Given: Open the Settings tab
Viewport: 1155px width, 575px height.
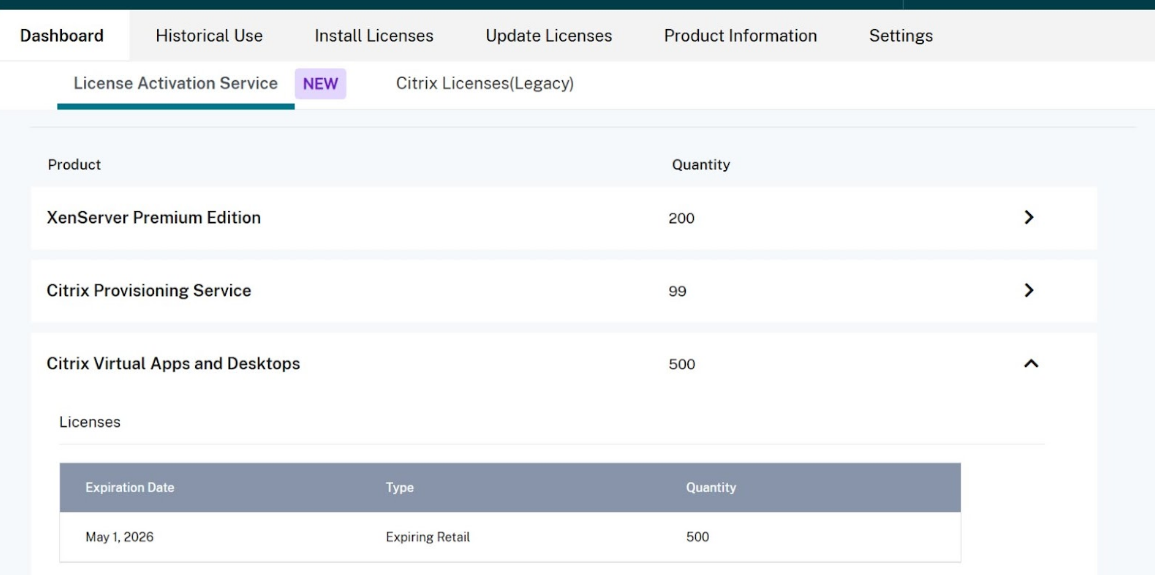Looking at the screenshot, I should tap(901, 36).
